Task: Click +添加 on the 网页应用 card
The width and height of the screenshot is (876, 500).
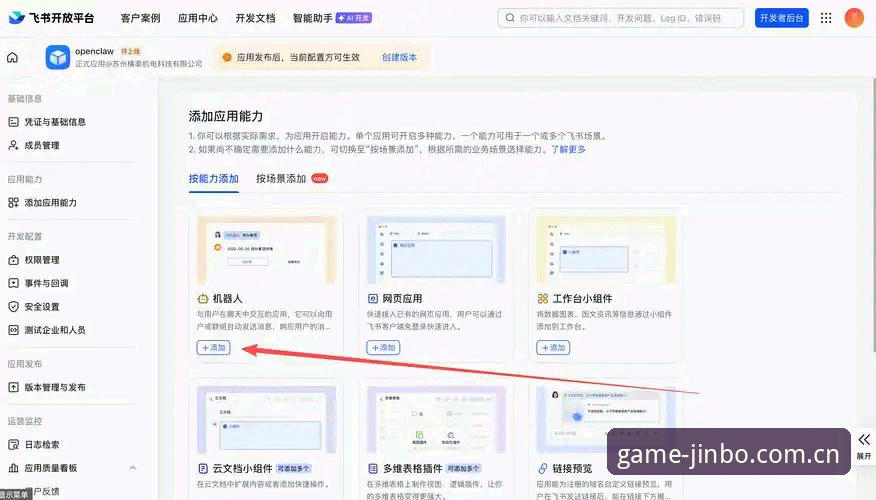Action: click(383, 347)
